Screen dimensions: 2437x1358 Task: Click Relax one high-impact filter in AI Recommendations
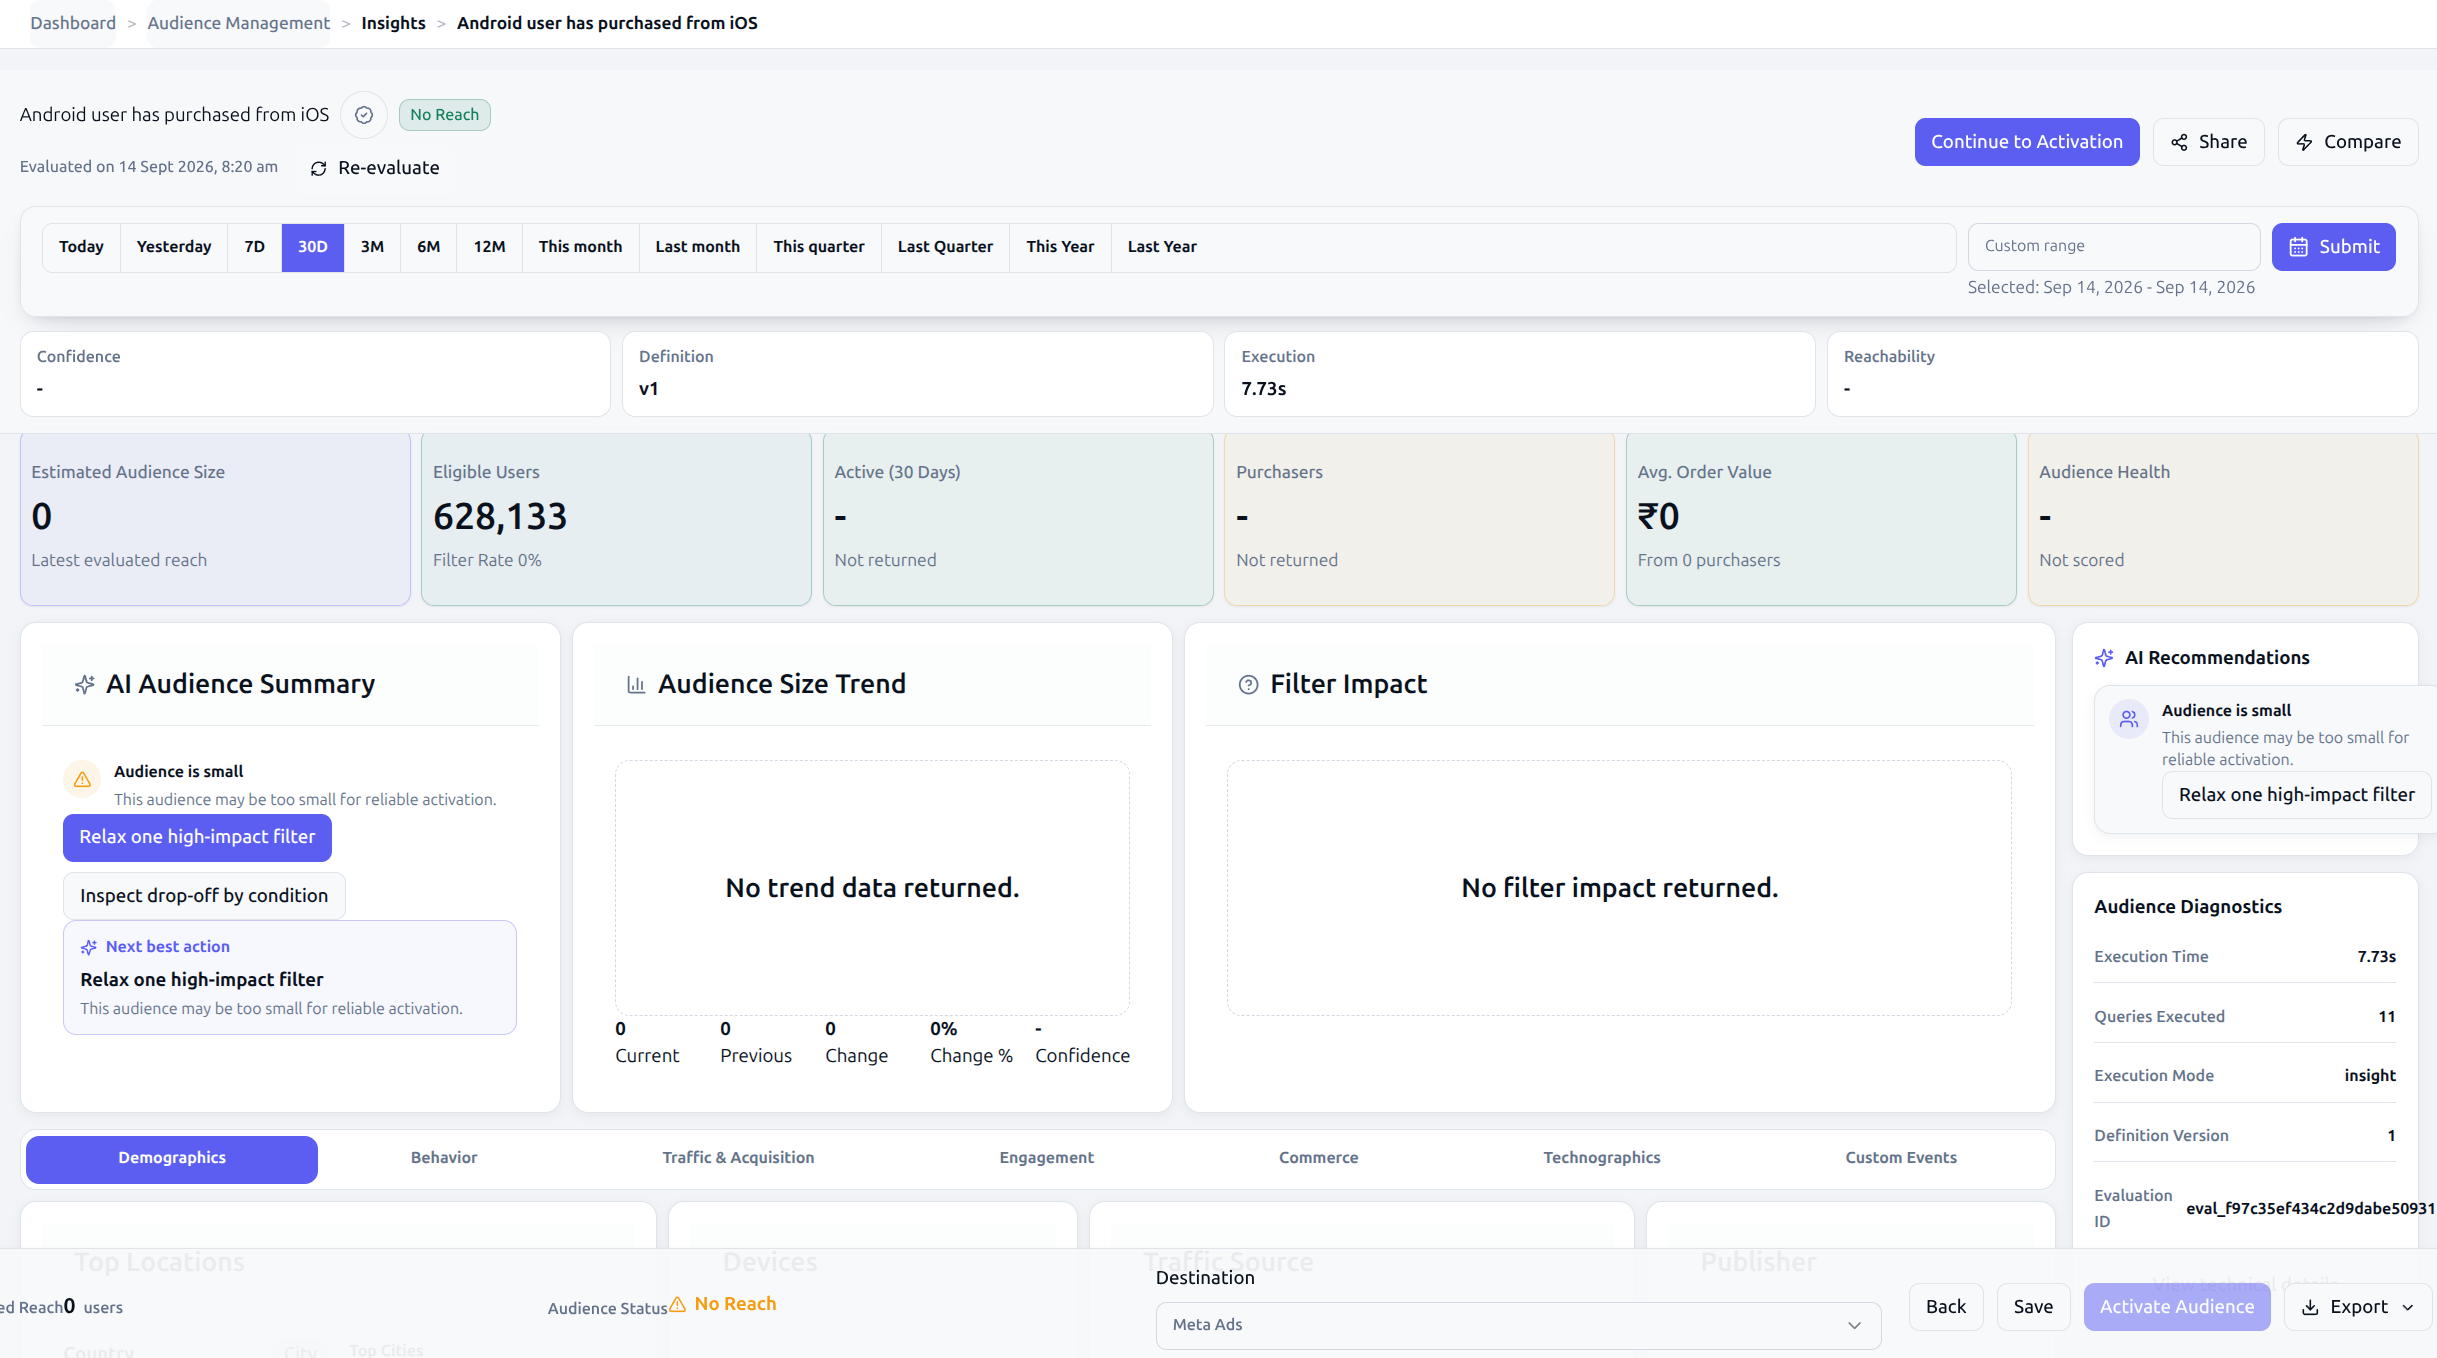[2296, 796]
